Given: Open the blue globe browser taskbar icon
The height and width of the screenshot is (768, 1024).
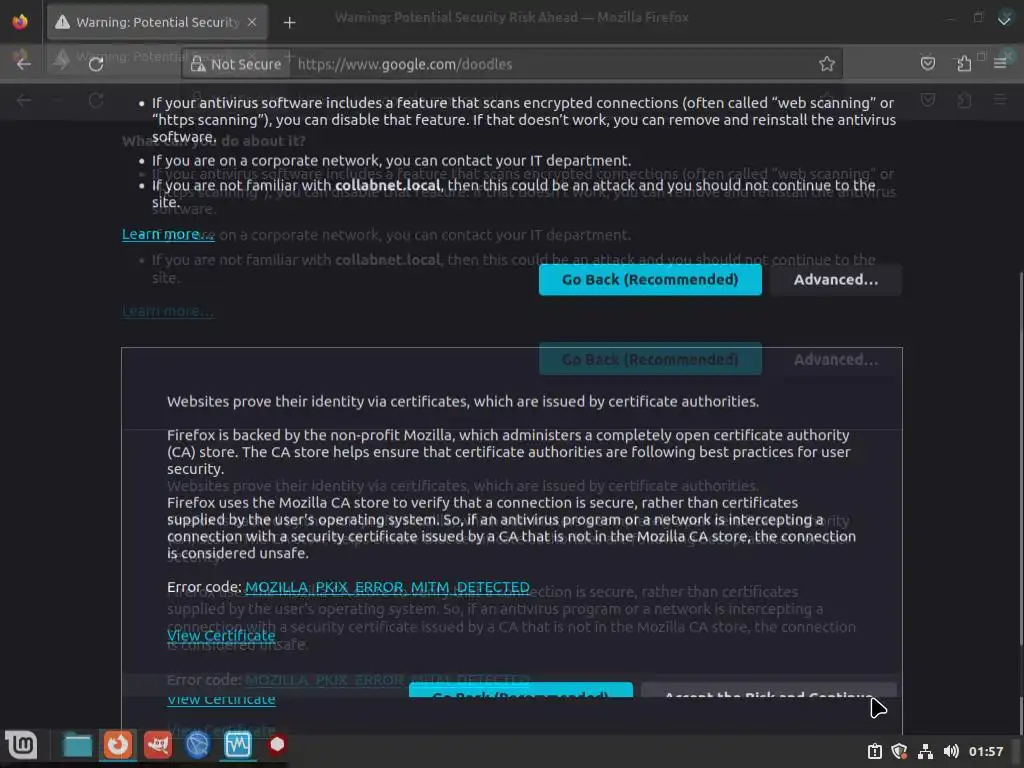Looking at the screenshot, I should 197,744.
